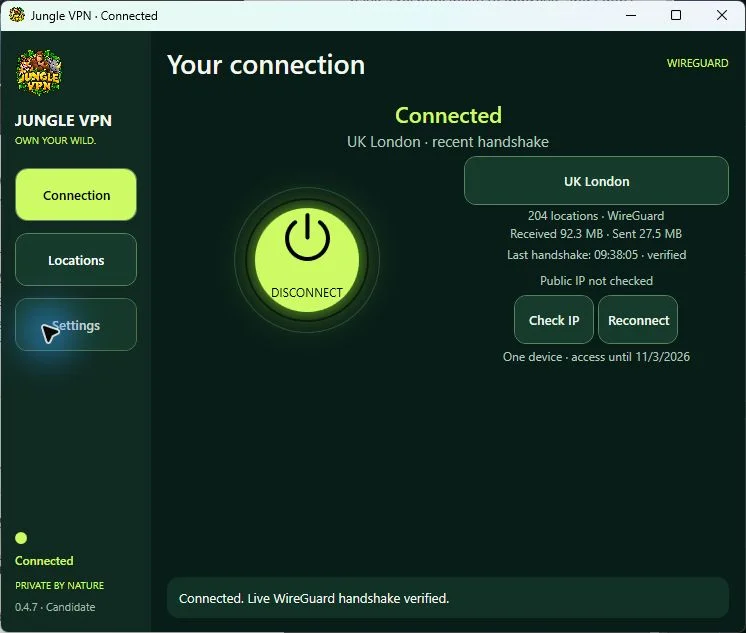Click '204 locations · WireGuard' text
This screenshot has height=633, width=746.
pos(596,216)
